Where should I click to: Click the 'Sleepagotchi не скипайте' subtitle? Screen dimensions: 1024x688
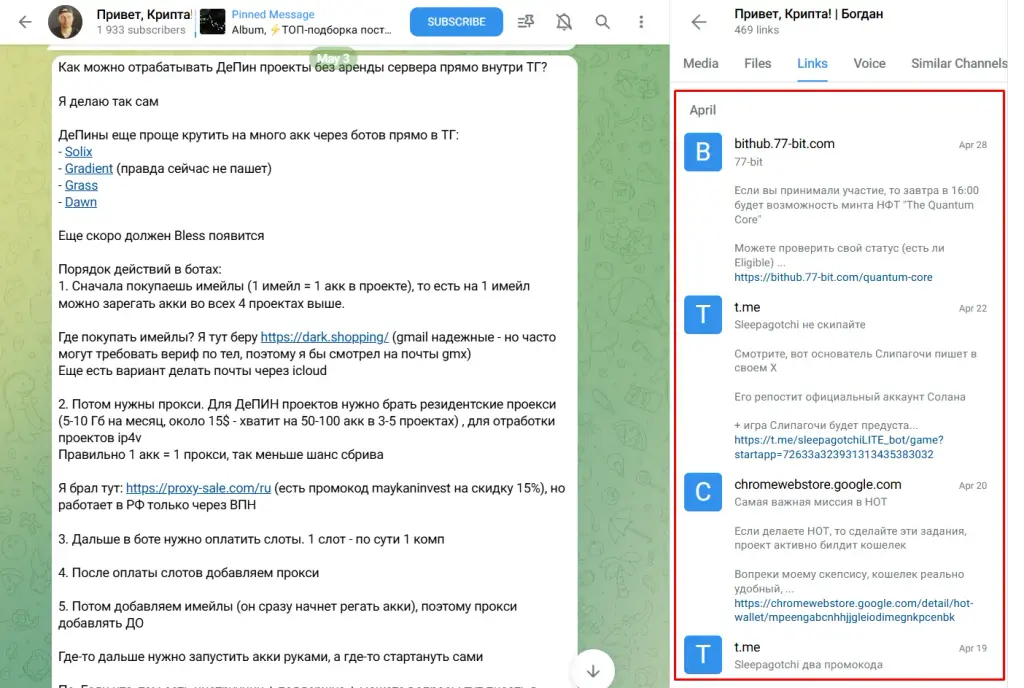799,324
